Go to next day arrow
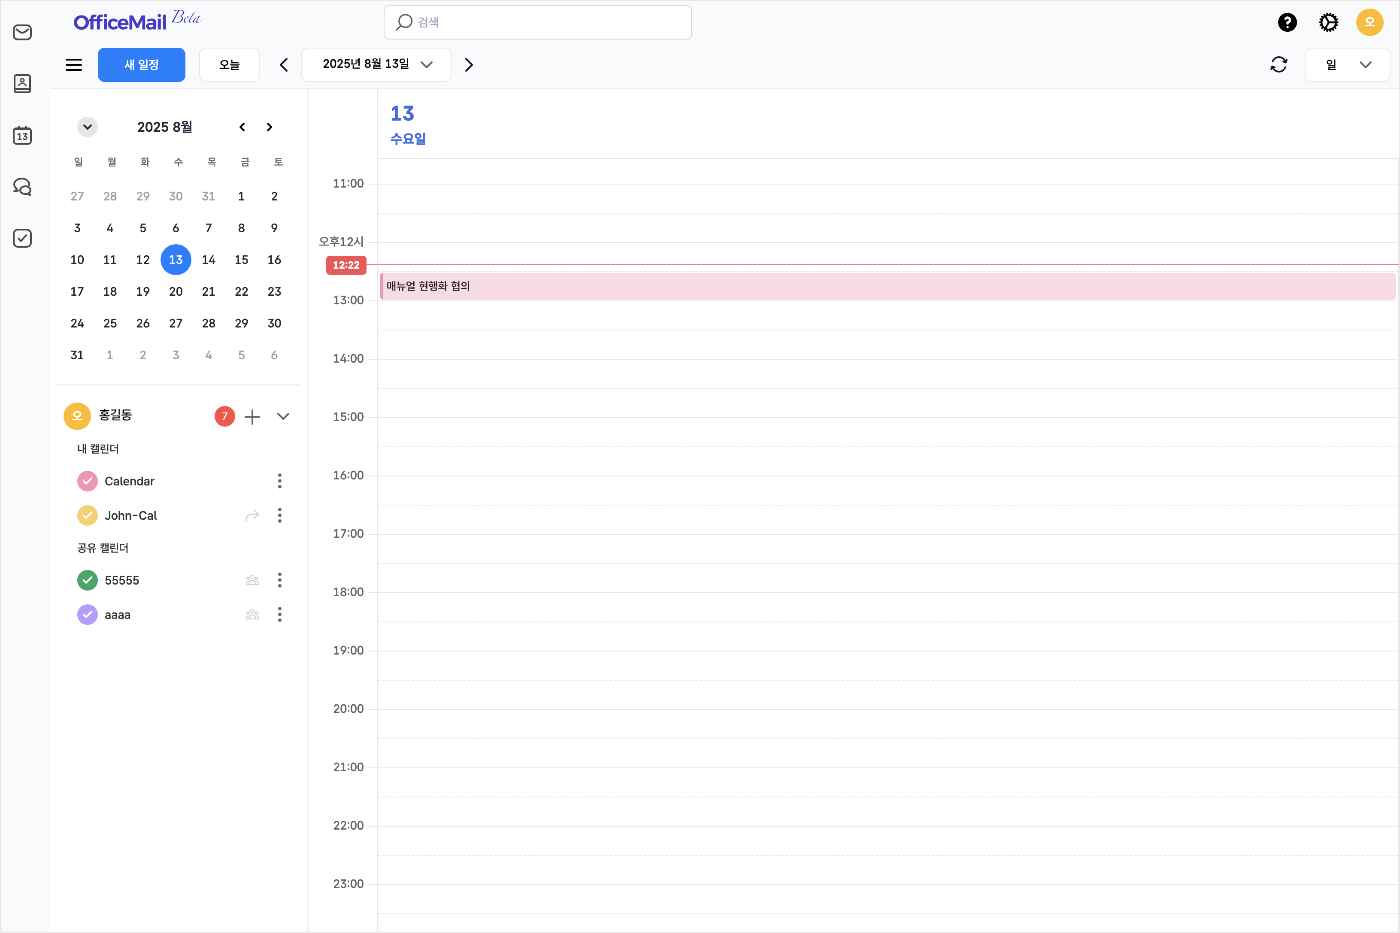 pos(469,64)
